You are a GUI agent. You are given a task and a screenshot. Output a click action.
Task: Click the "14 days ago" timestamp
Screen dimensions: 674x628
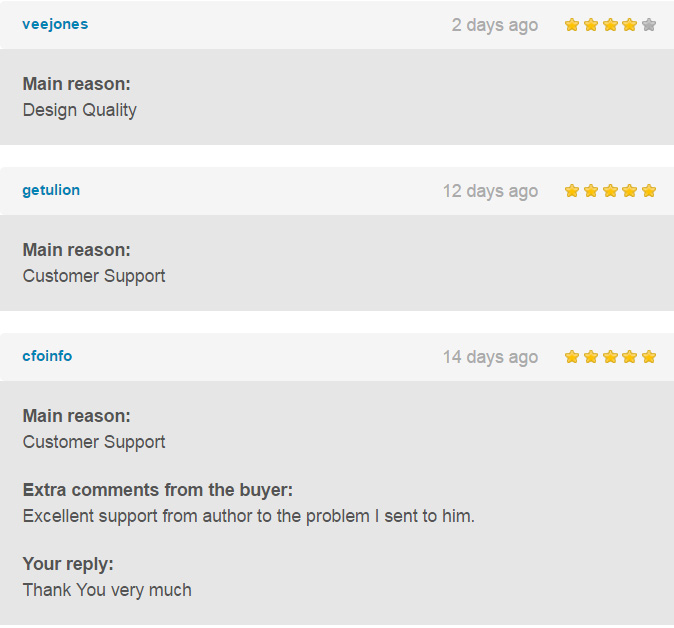tap(490, 357)
